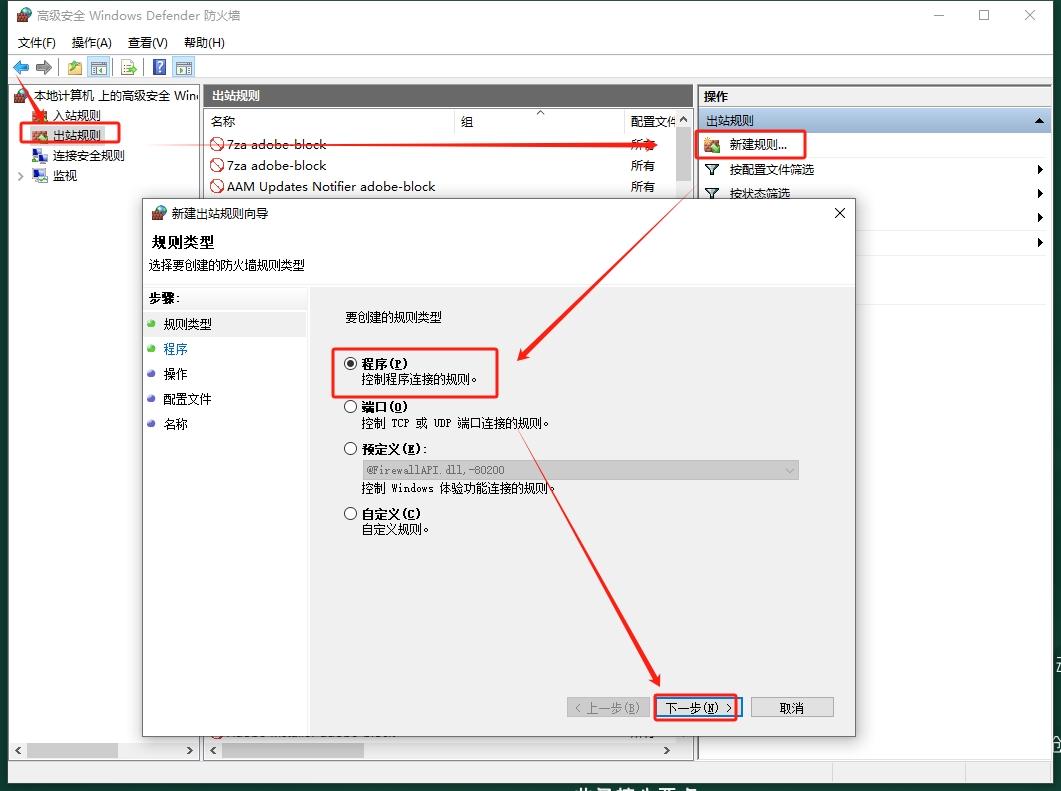This screenshot has width=1061, height=791.
Task: Collapse the 出站规则 actions section header
Action: (1039, 121)
